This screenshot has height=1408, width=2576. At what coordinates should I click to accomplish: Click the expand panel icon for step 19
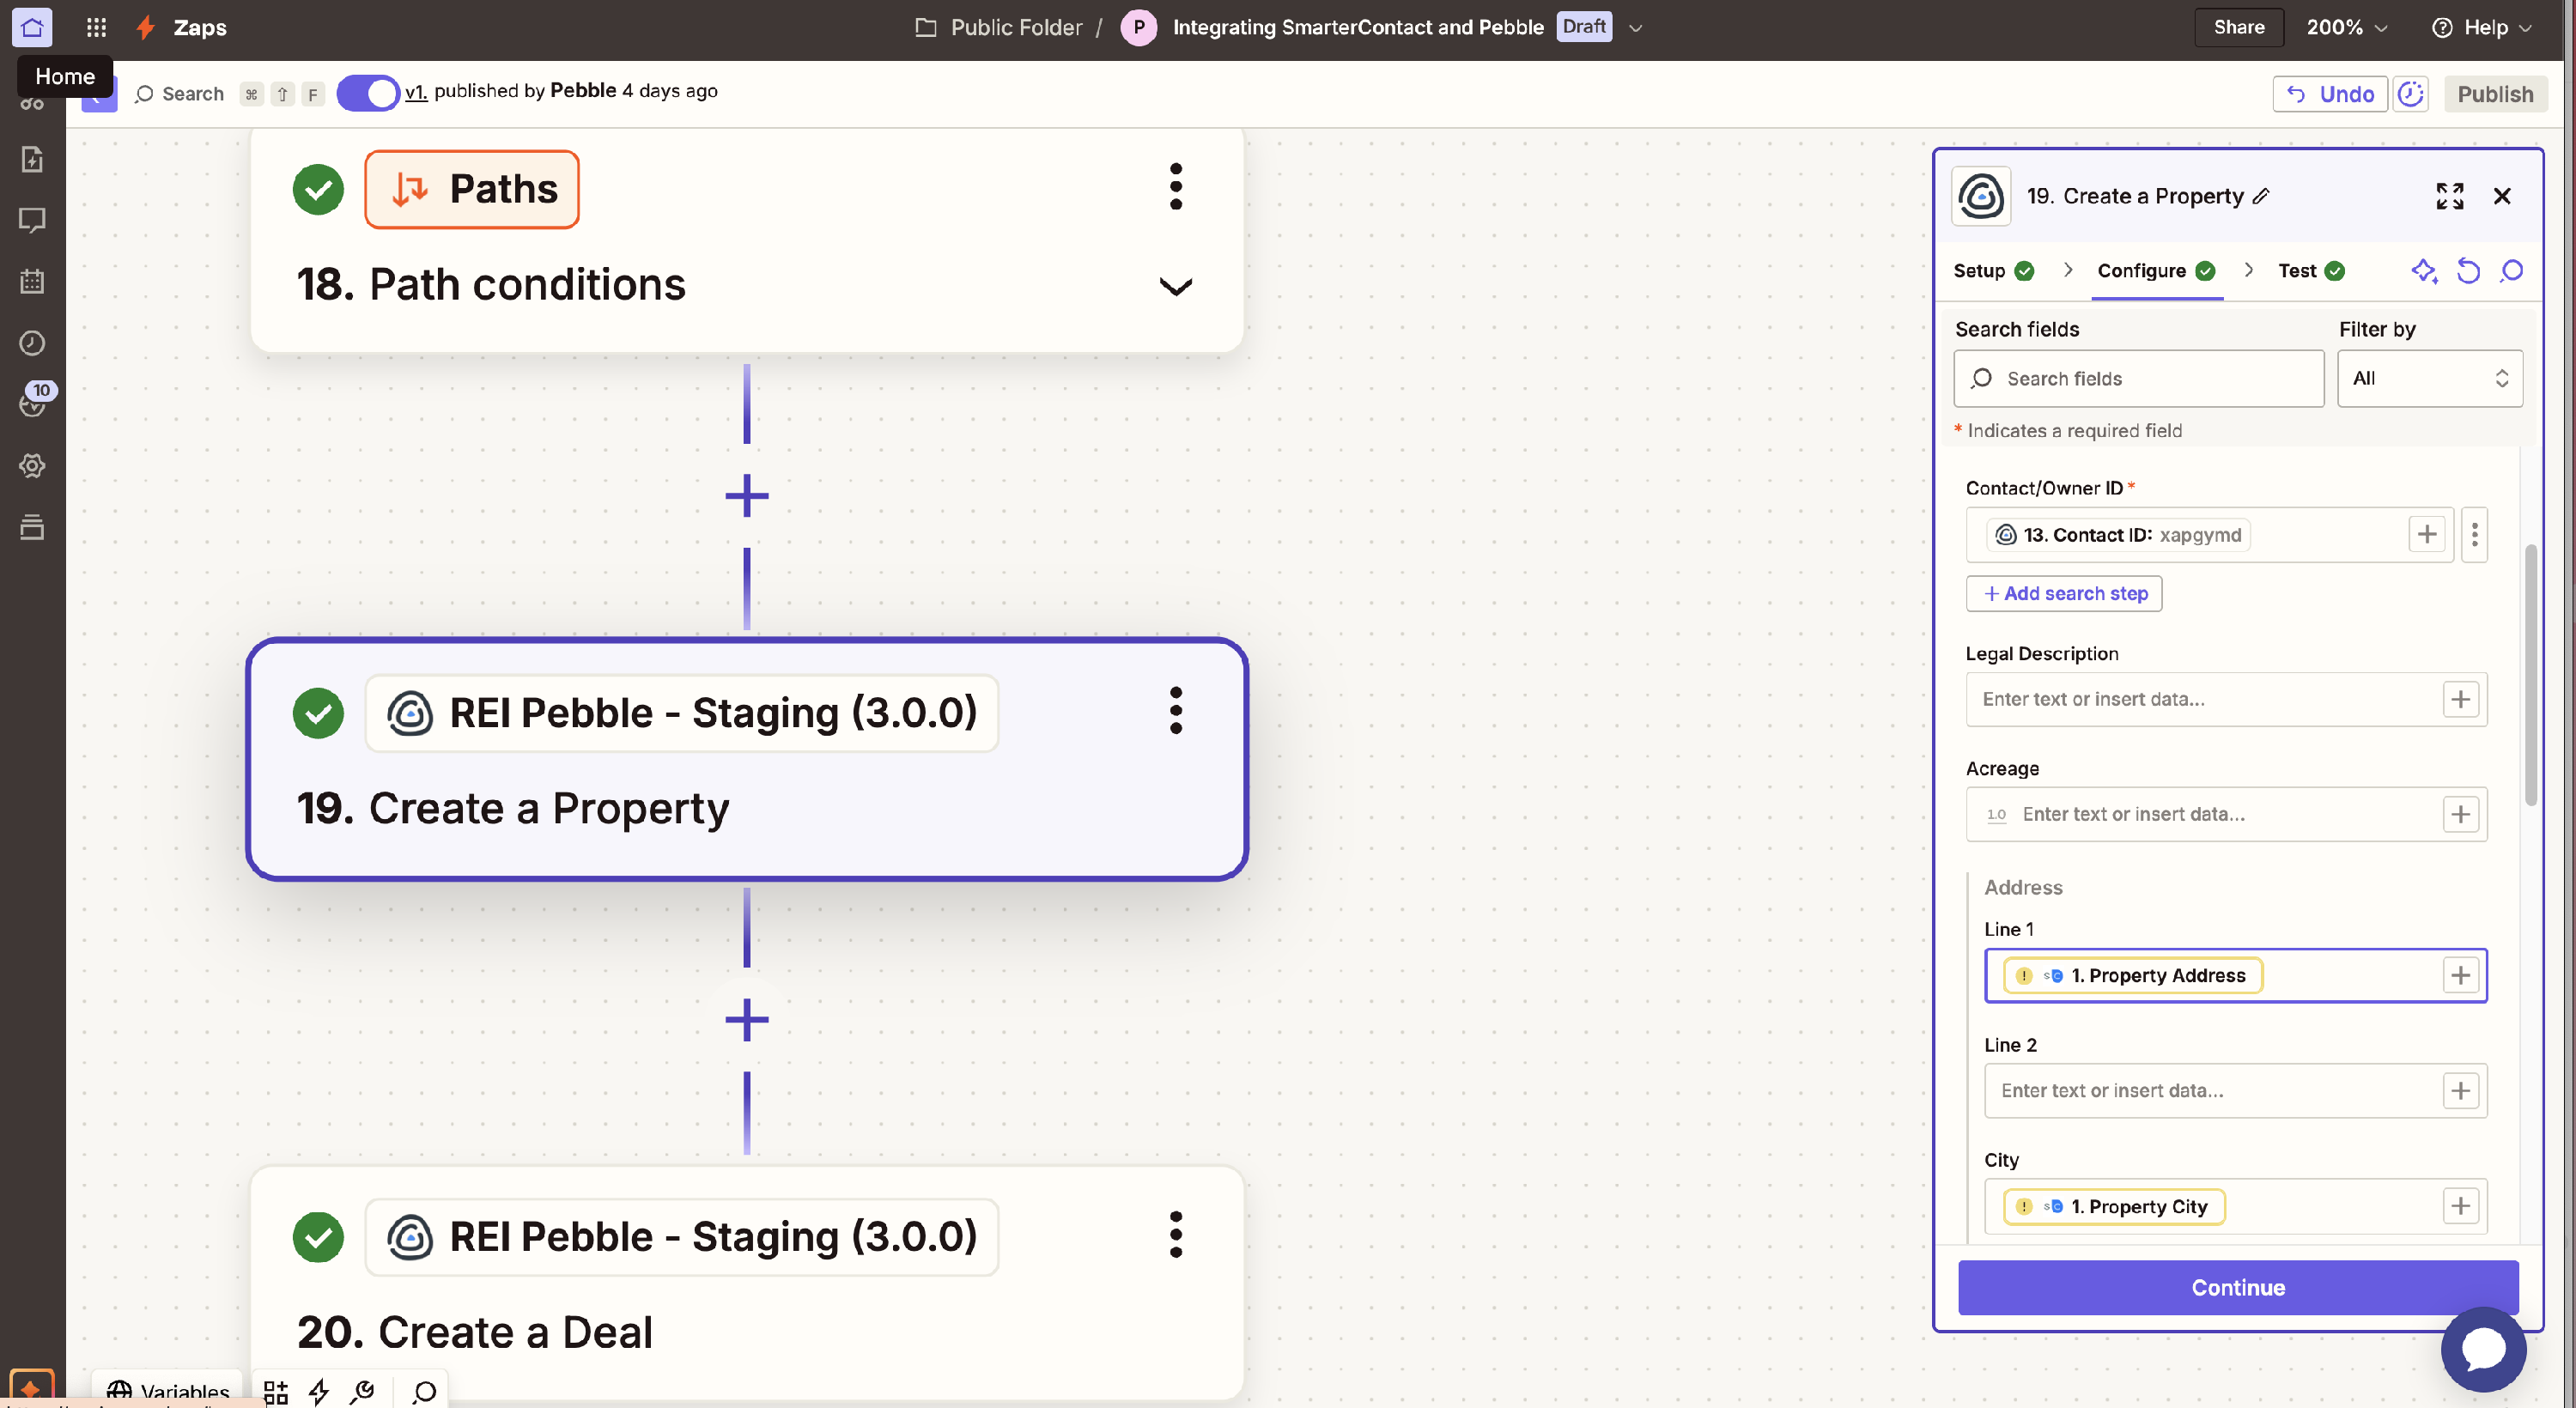click(2449, 196)
